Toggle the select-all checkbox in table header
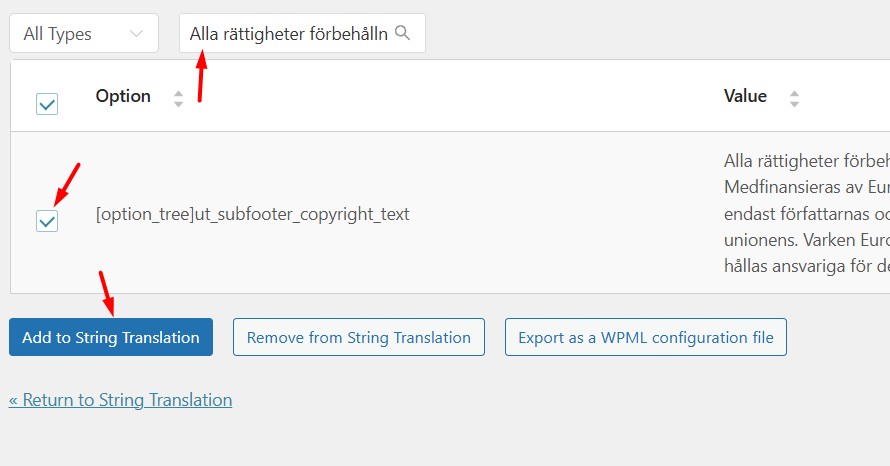Viewport: 890px width, 466px height. tap(47, 103)
